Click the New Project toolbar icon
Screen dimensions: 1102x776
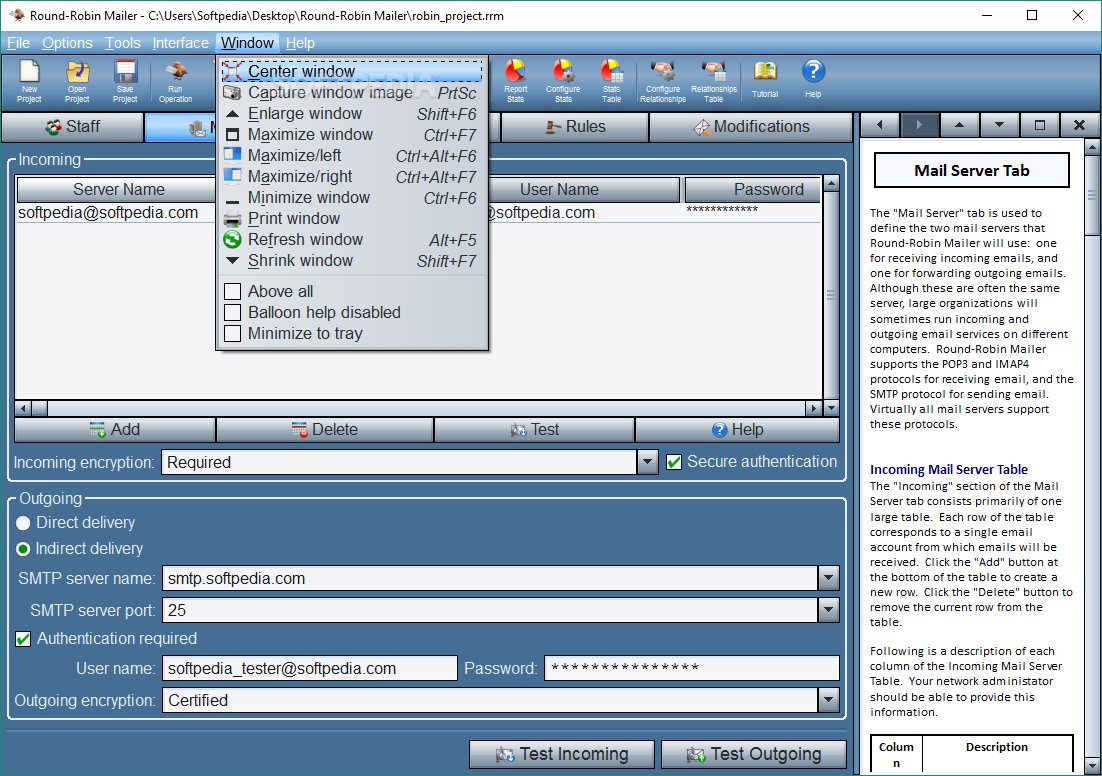coord(30,82)
